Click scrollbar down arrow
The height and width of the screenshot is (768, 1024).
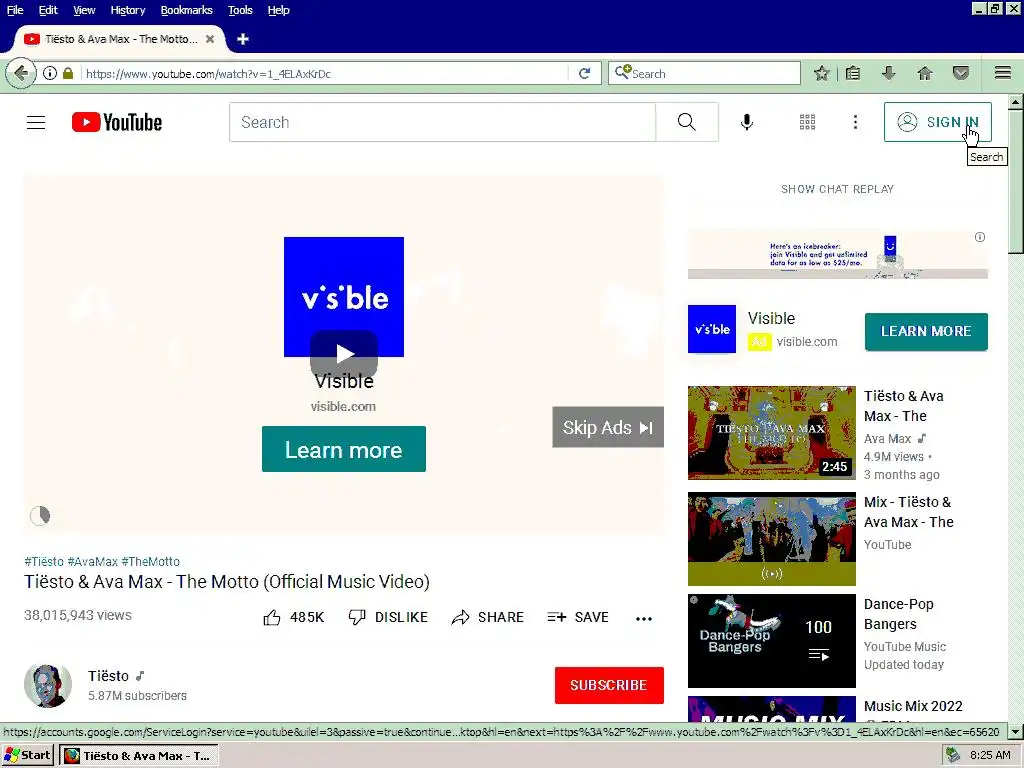pos(1016,731)
